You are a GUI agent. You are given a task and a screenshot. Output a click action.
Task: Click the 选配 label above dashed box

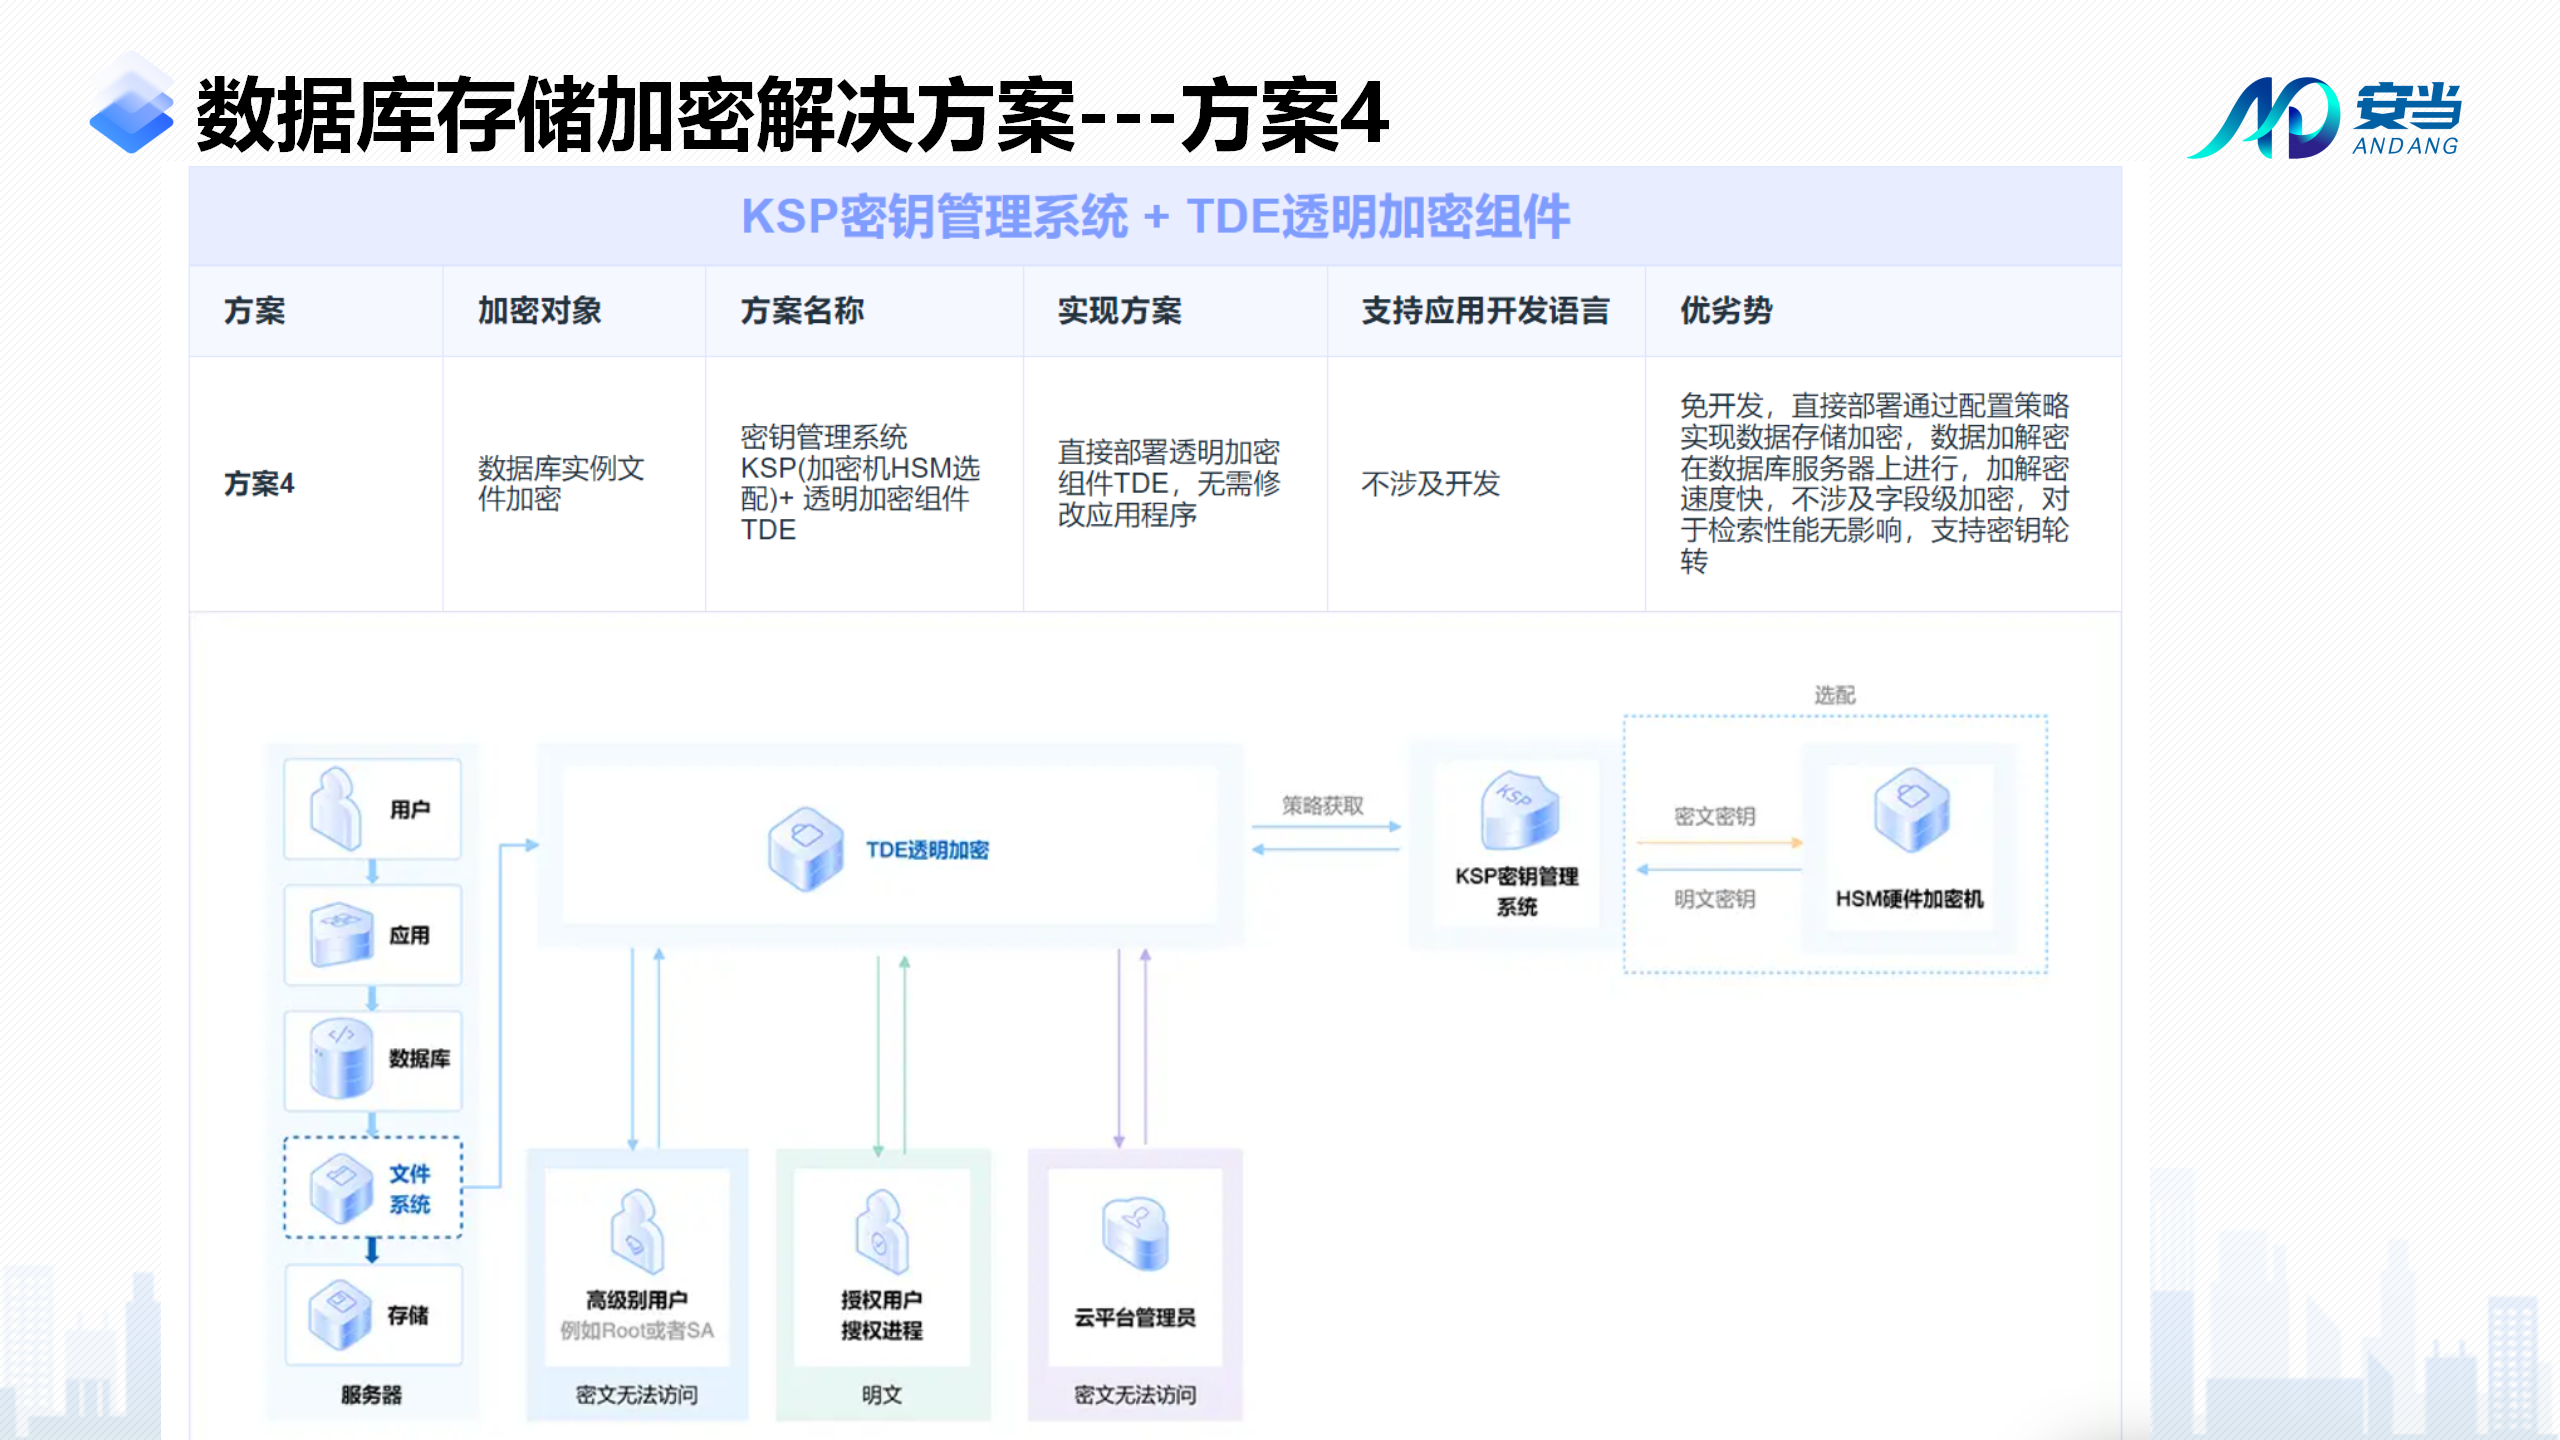click(x=1834, y=695)
